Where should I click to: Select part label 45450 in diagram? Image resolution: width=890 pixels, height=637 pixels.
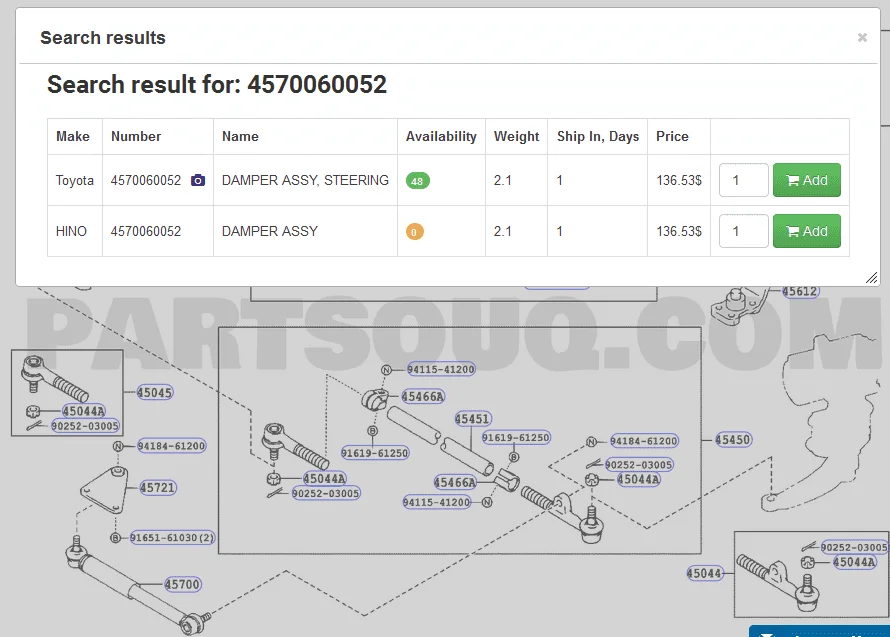point(733,440)
